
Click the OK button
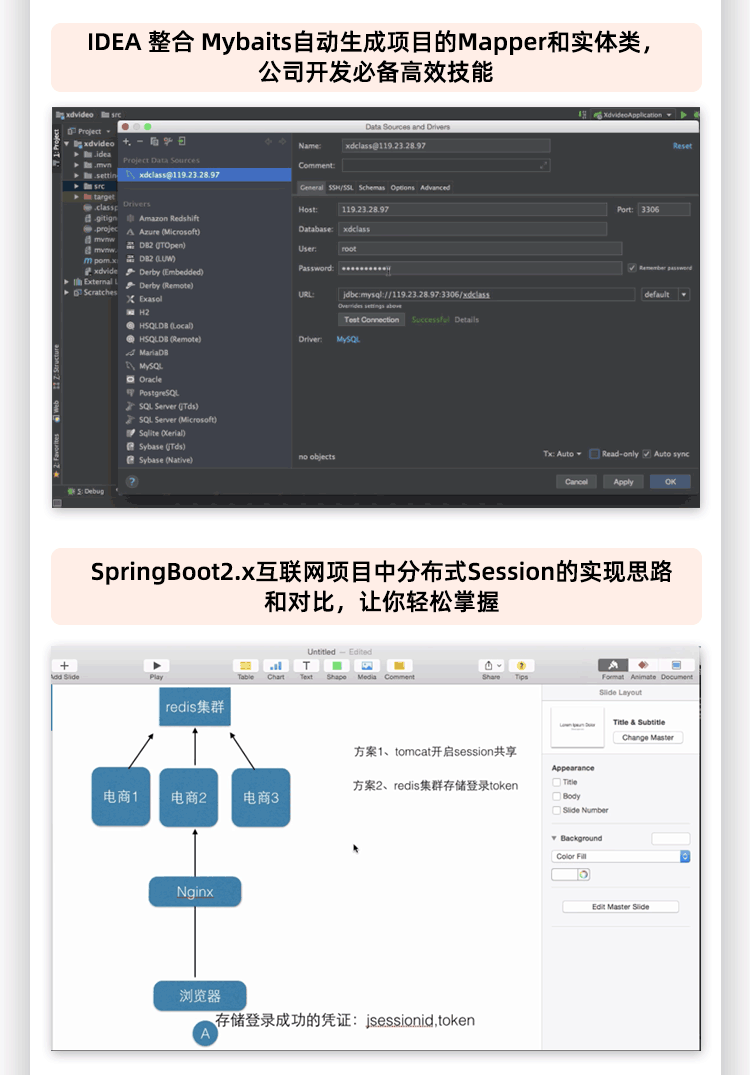[670, 482]
